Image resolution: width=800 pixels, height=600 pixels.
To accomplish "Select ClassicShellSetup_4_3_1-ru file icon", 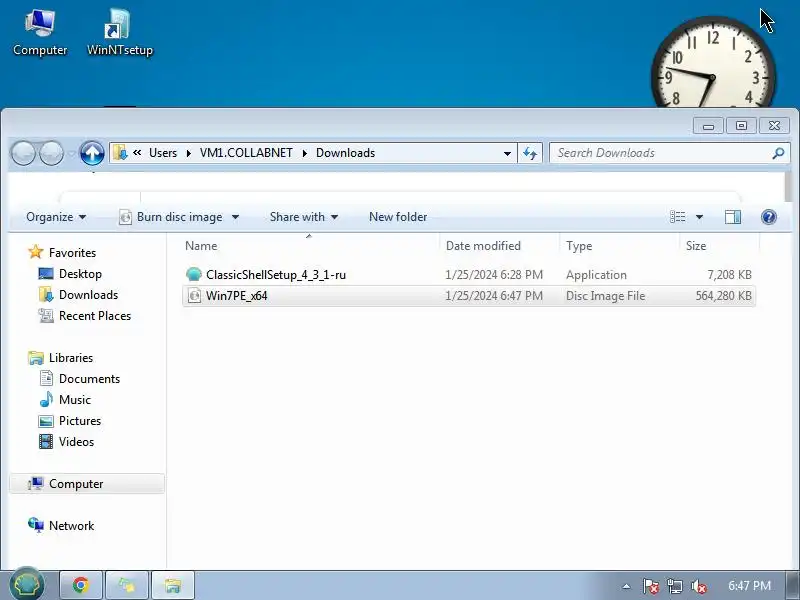I will click(194, 274).
